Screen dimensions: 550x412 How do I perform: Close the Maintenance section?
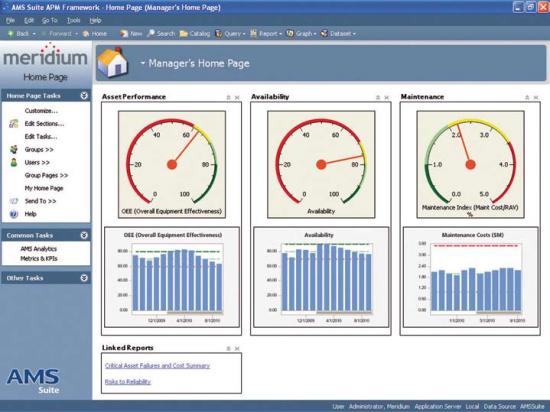536,97
